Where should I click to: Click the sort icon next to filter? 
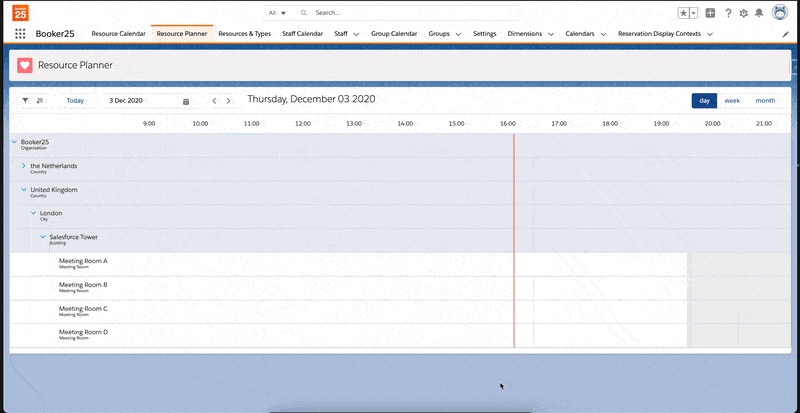pyautogui.click(x=40, y=101)
